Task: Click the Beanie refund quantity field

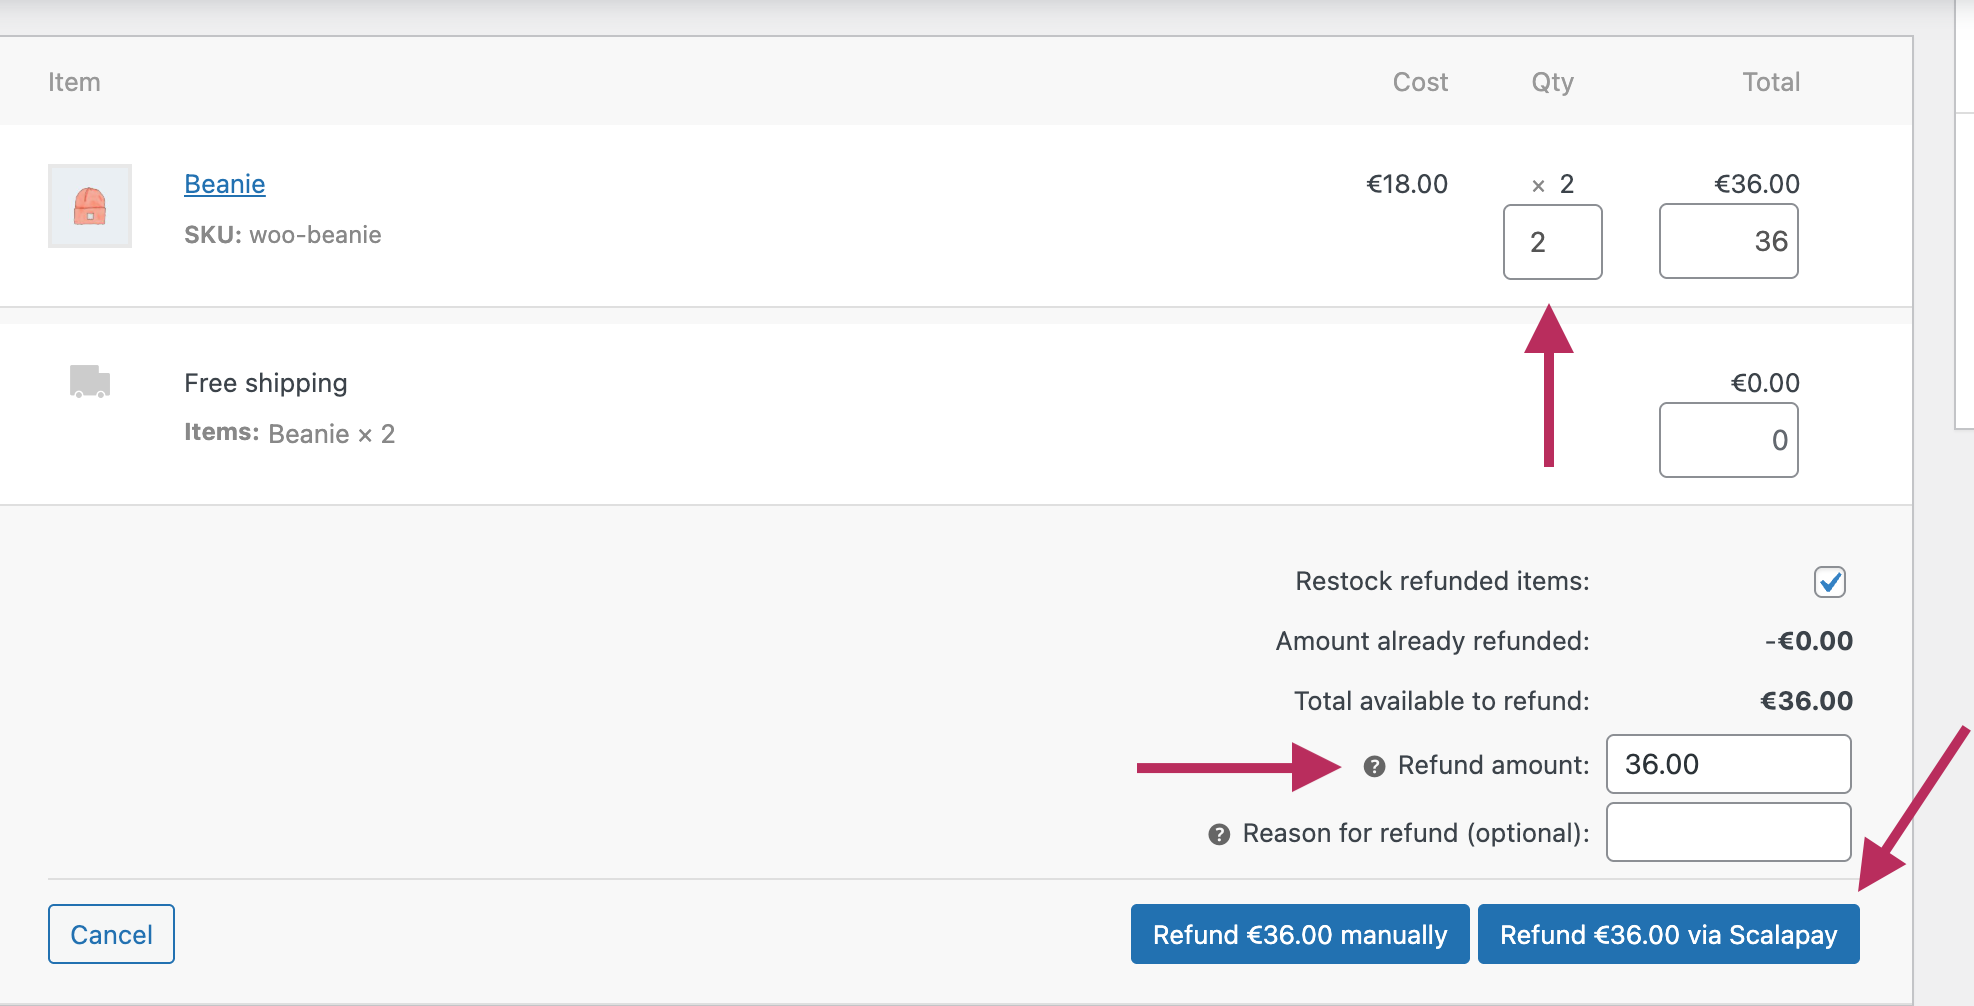Action: click(x=1552, y=242)
